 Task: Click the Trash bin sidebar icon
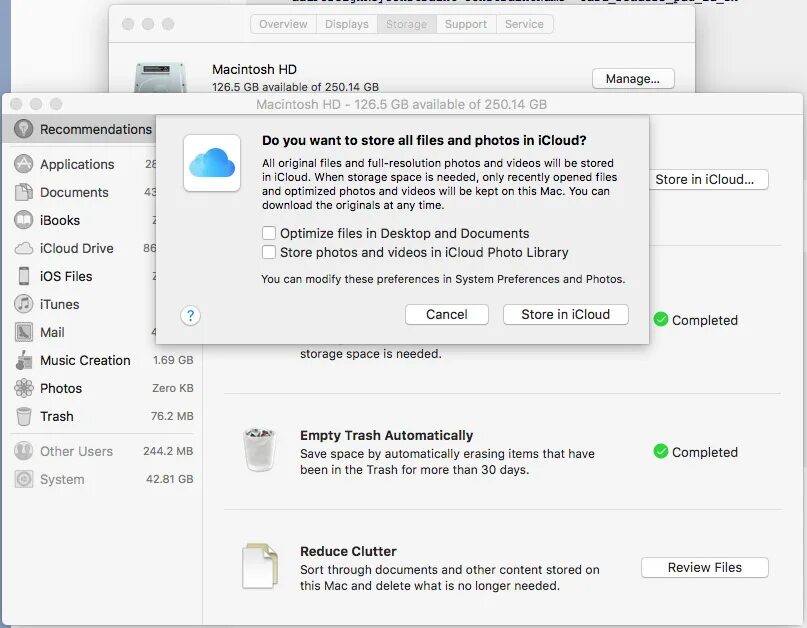coord(23,416)
